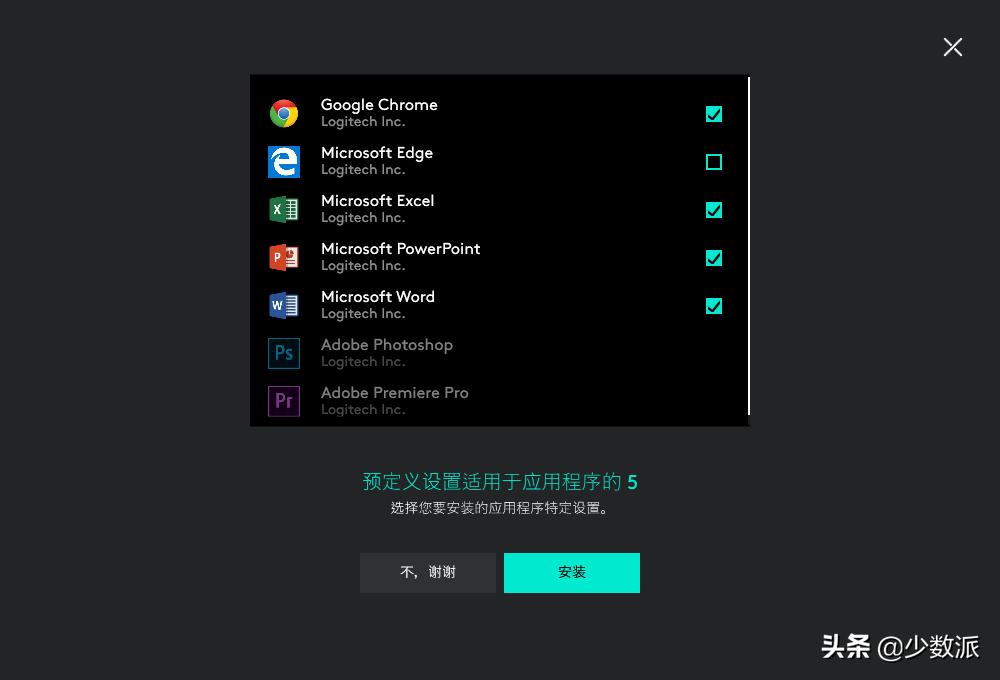
Task: Uncheck the Microsoft Word checkbox
Action: click(x=714, y=306)
